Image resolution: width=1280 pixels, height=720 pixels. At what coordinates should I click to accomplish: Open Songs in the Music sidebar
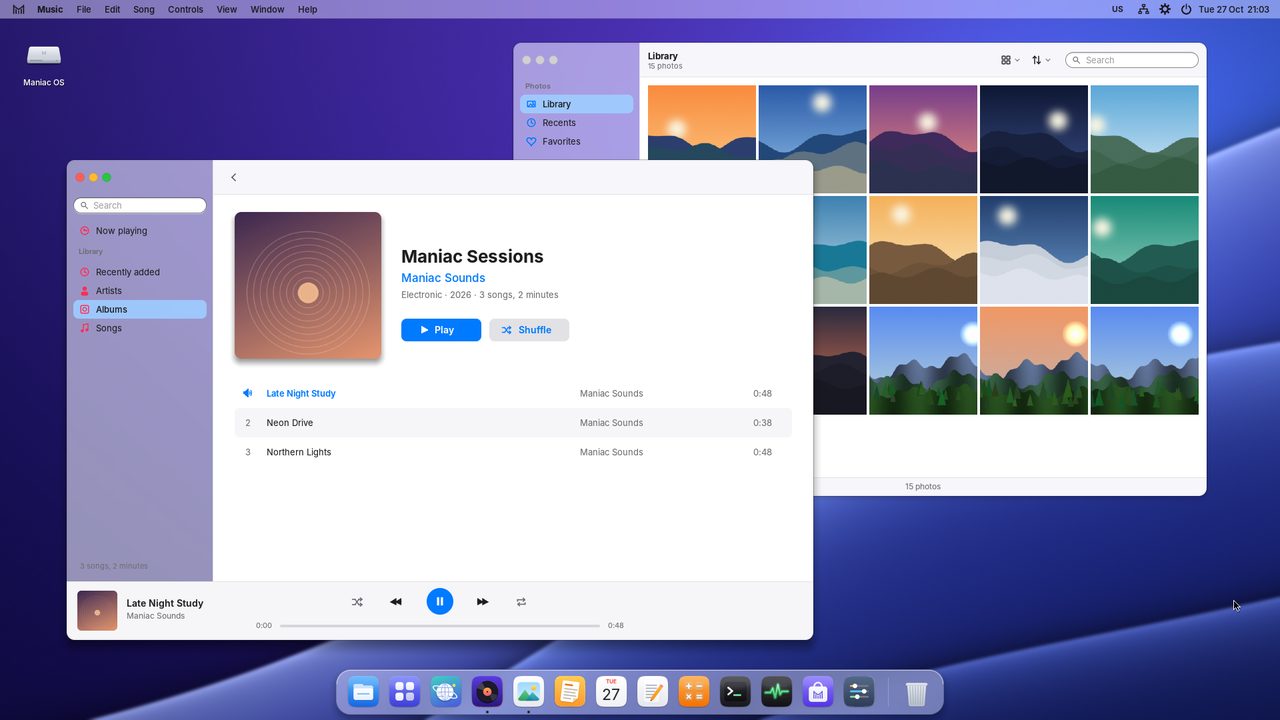[x=140, y=328]
